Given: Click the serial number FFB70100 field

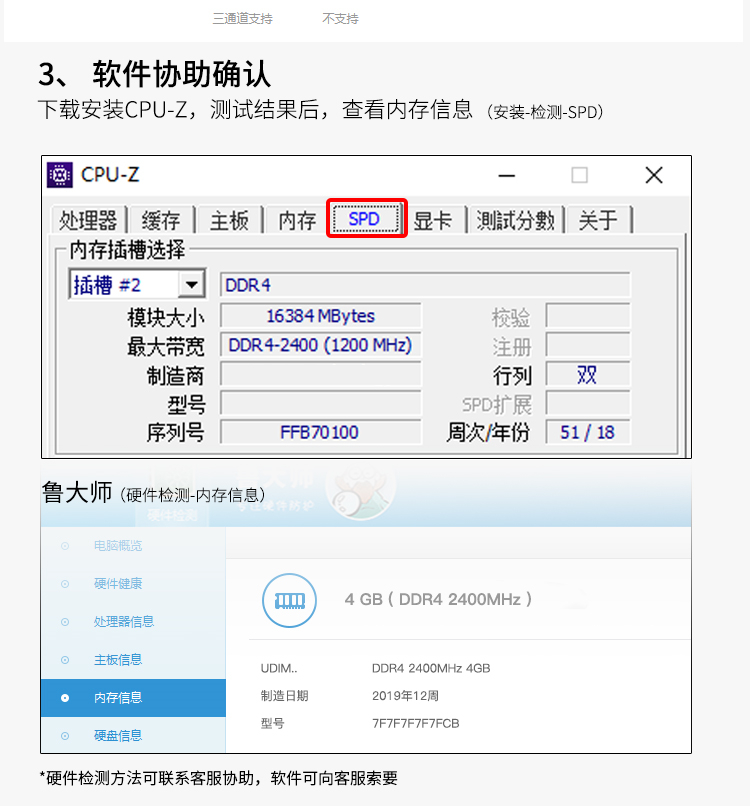Looking at the screenshot, I should 321,432.
